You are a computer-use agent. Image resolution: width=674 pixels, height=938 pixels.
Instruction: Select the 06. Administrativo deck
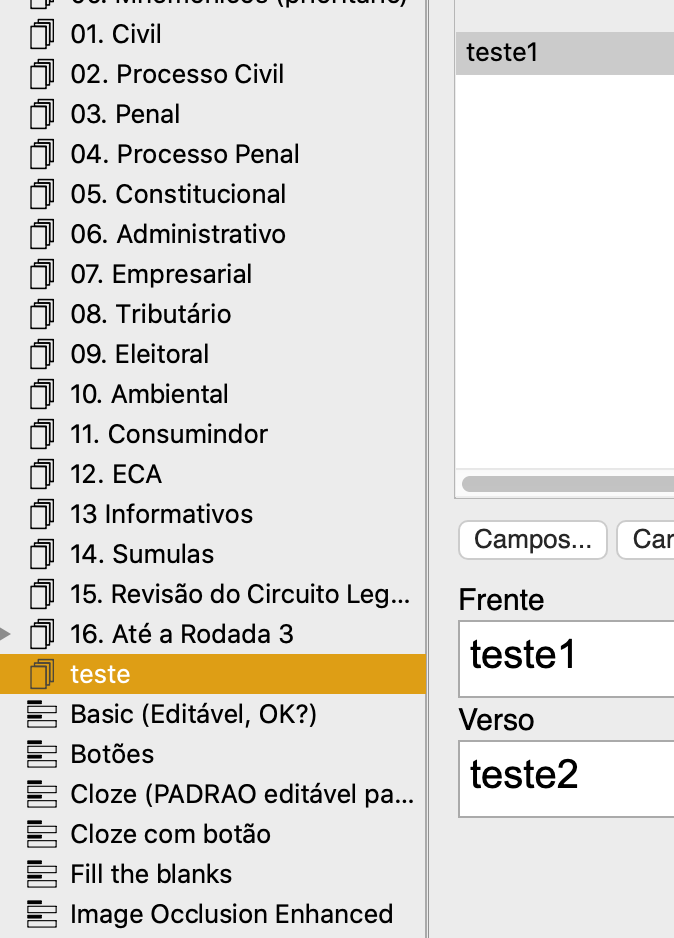pyautogui.click(x=178, y=235)
